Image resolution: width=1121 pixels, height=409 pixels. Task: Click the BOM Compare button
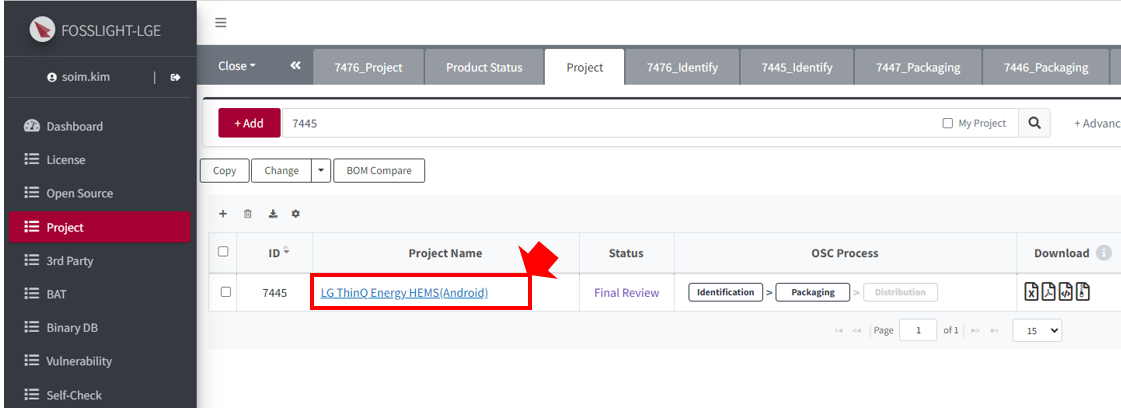point(379,171)
